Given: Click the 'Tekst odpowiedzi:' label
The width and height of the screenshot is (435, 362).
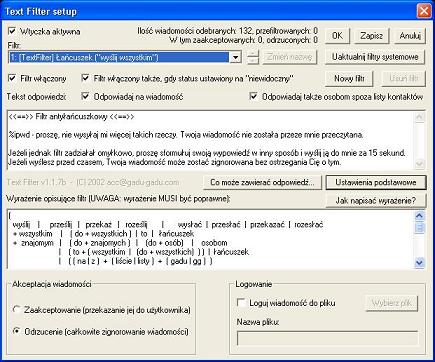Looking at the screenshot, I should pyautogui.click(x=36, y=97).
